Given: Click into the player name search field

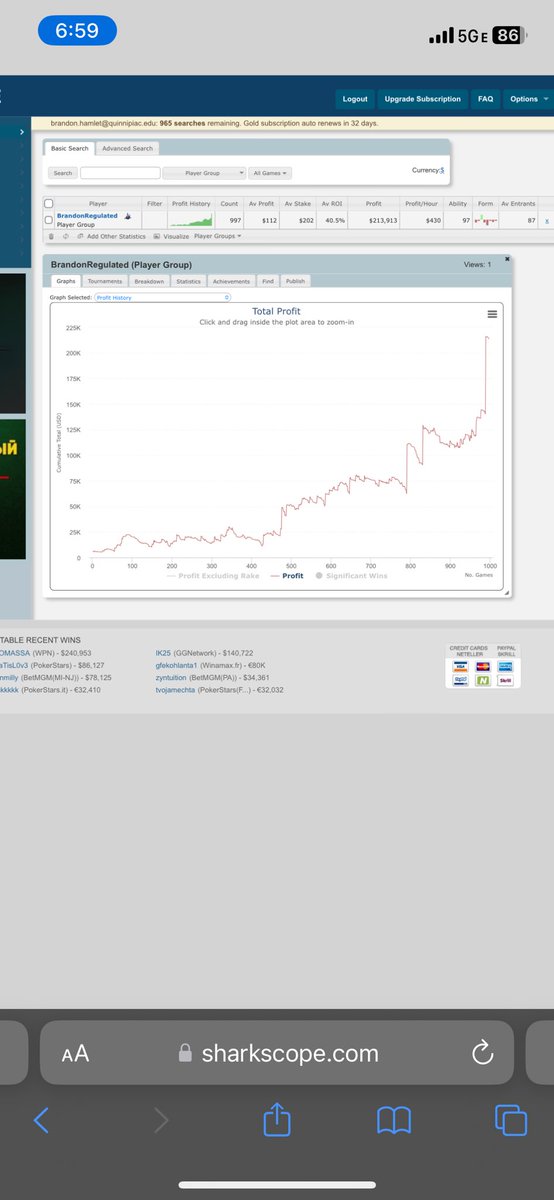Looking at the screenshot, I should (119, 173).
